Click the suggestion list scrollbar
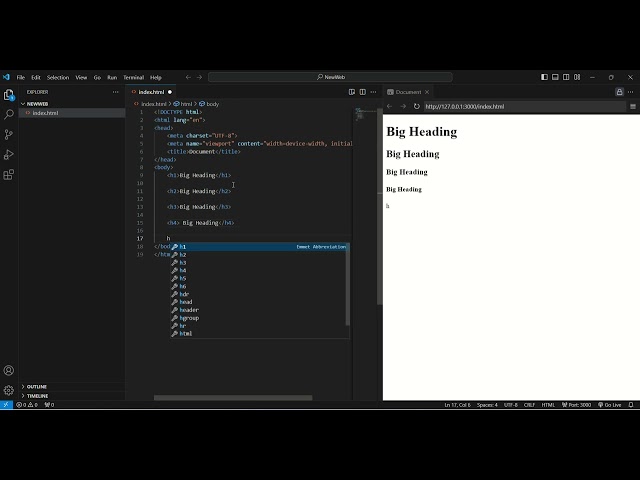Viewport: 640px width, 480px height. (x=347, y=286)
